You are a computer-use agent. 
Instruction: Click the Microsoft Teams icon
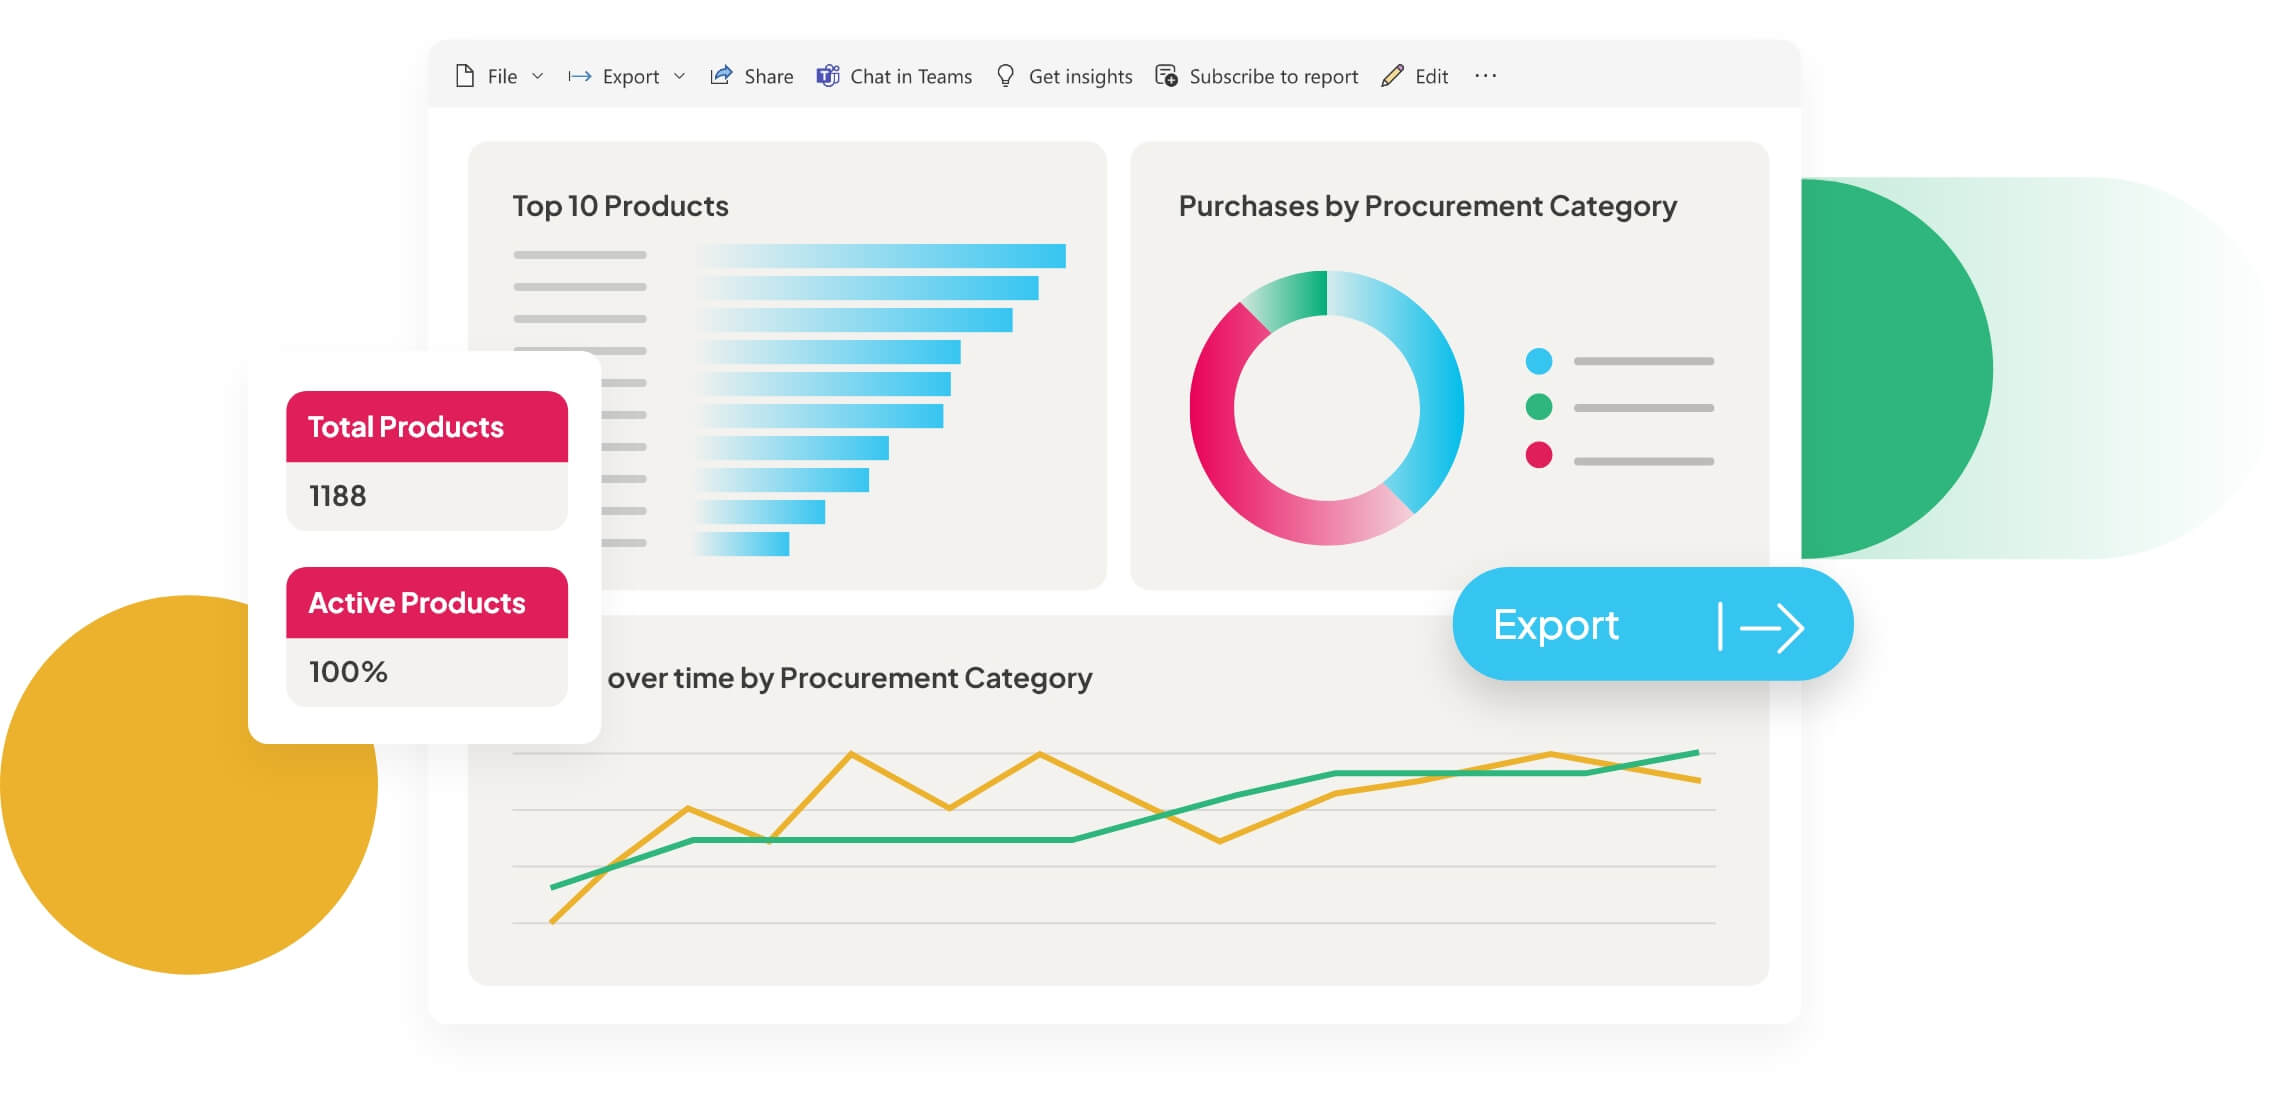click(x=828, y=76)
